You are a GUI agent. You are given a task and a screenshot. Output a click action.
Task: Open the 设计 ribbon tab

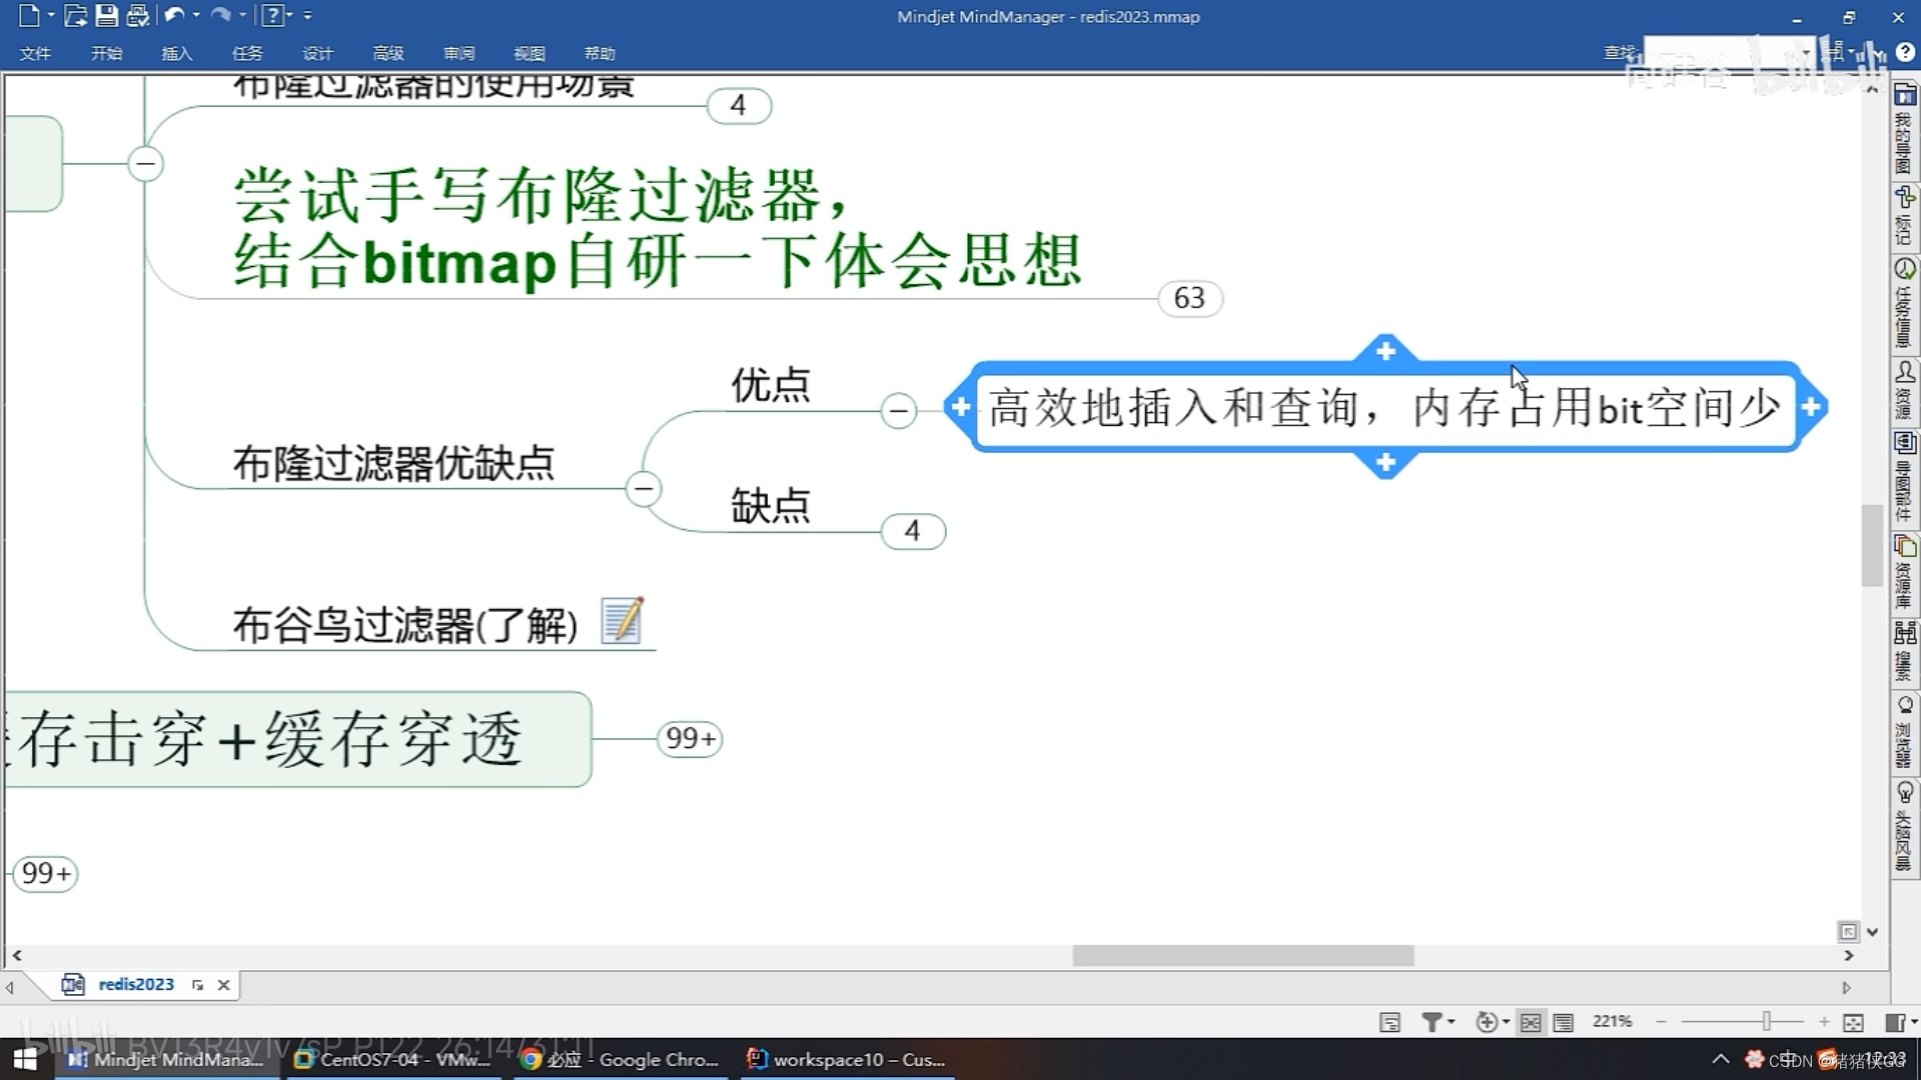tap(317, 53)
